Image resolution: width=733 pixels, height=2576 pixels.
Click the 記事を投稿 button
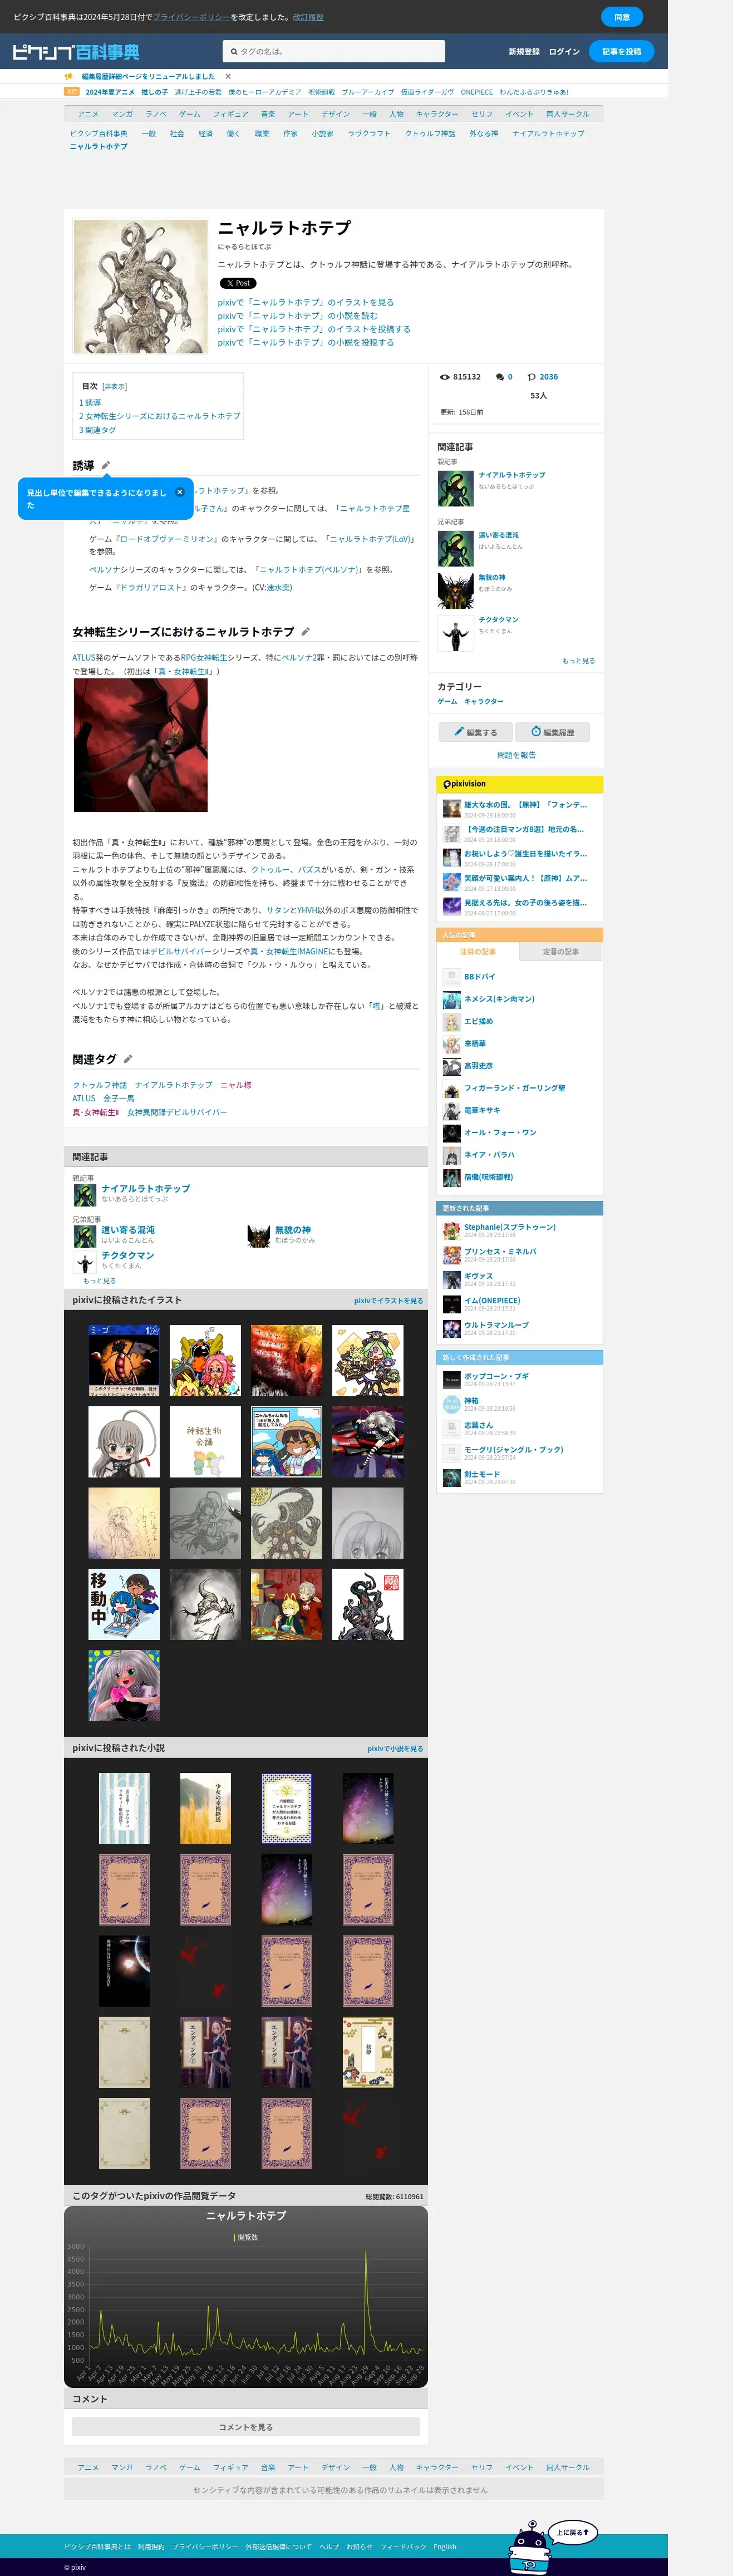(x=621, y=52)
